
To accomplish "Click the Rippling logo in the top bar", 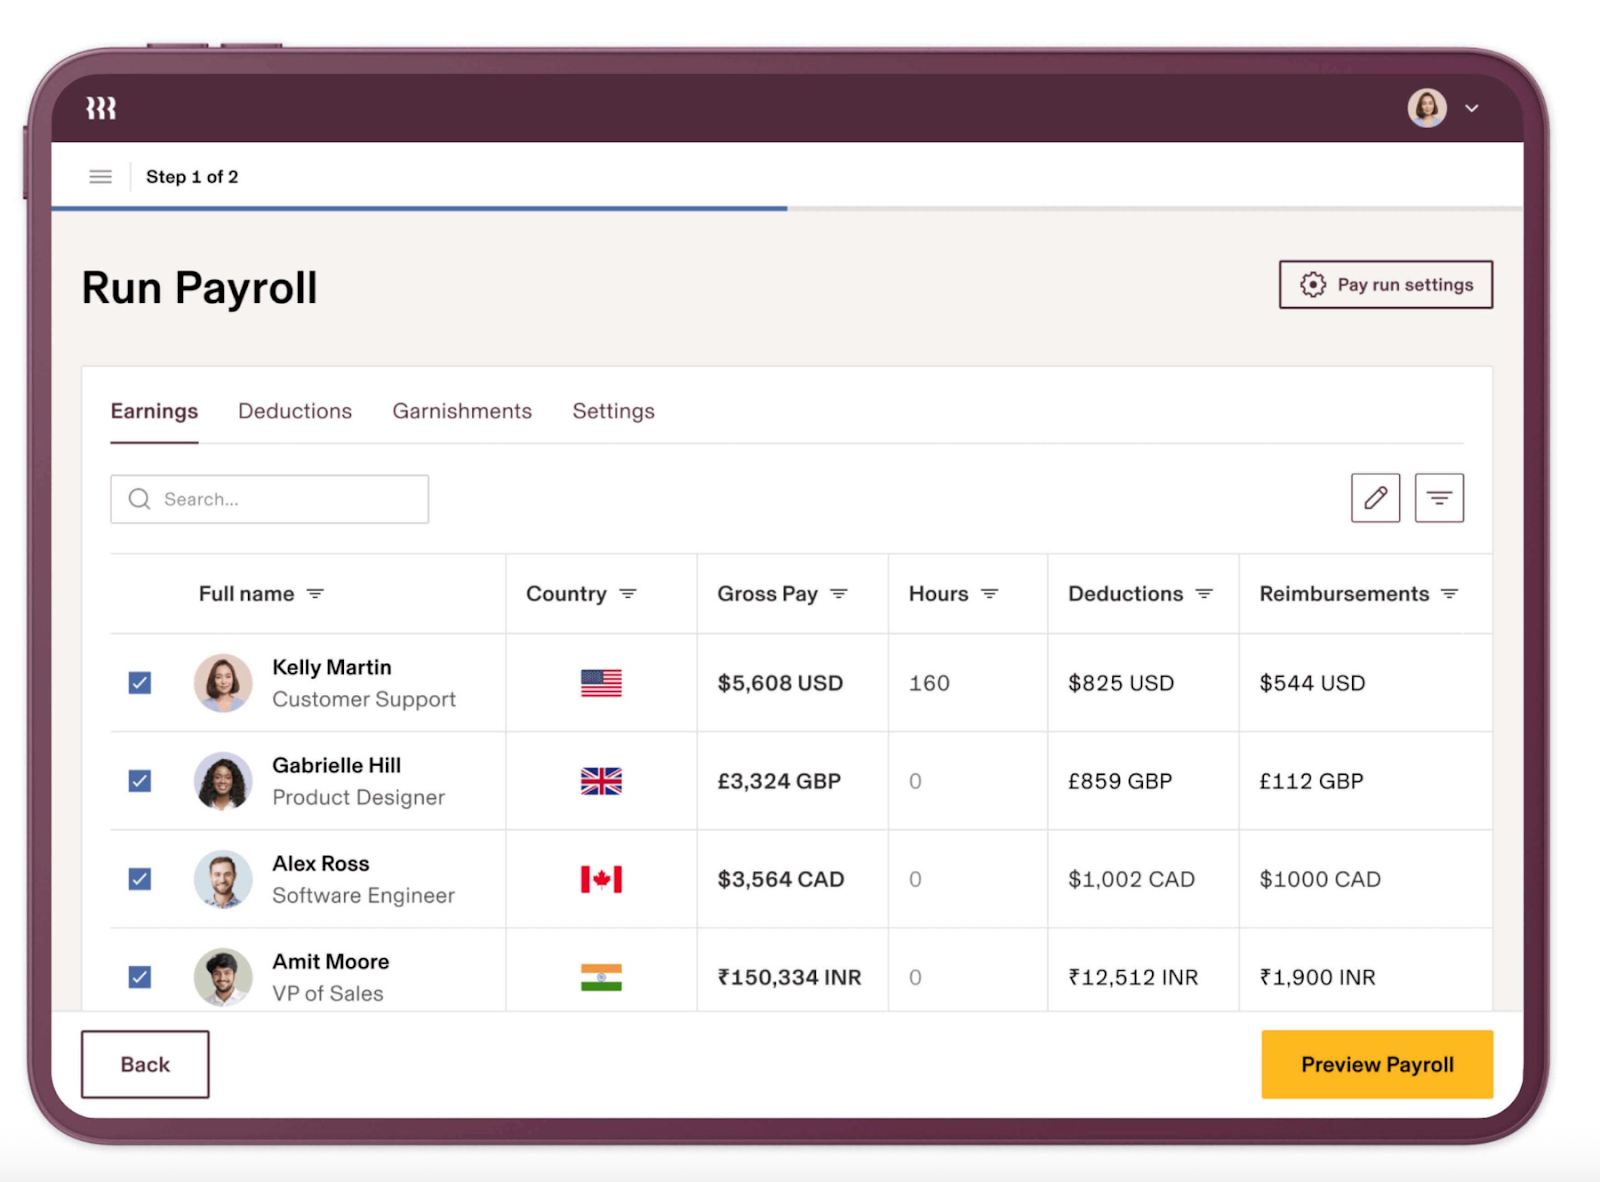I will click(x=101, y=108).
